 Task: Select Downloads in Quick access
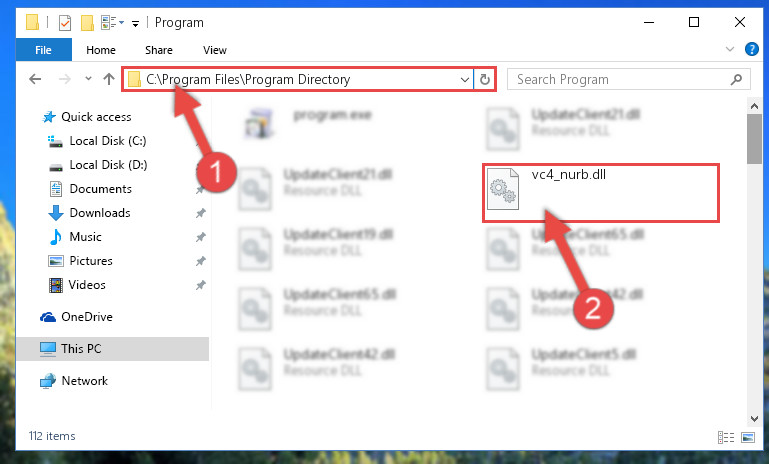100,213
